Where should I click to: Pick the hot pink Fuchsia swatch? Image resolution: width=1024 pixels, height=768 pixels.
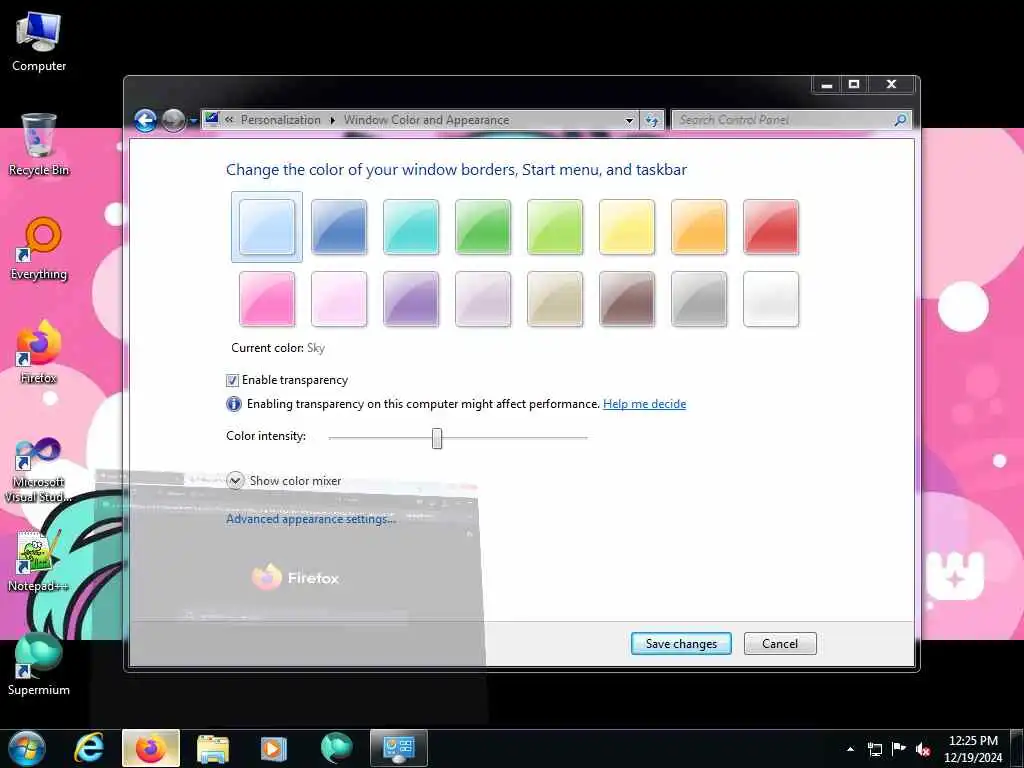pyautogui.click(x=267, y=299)
